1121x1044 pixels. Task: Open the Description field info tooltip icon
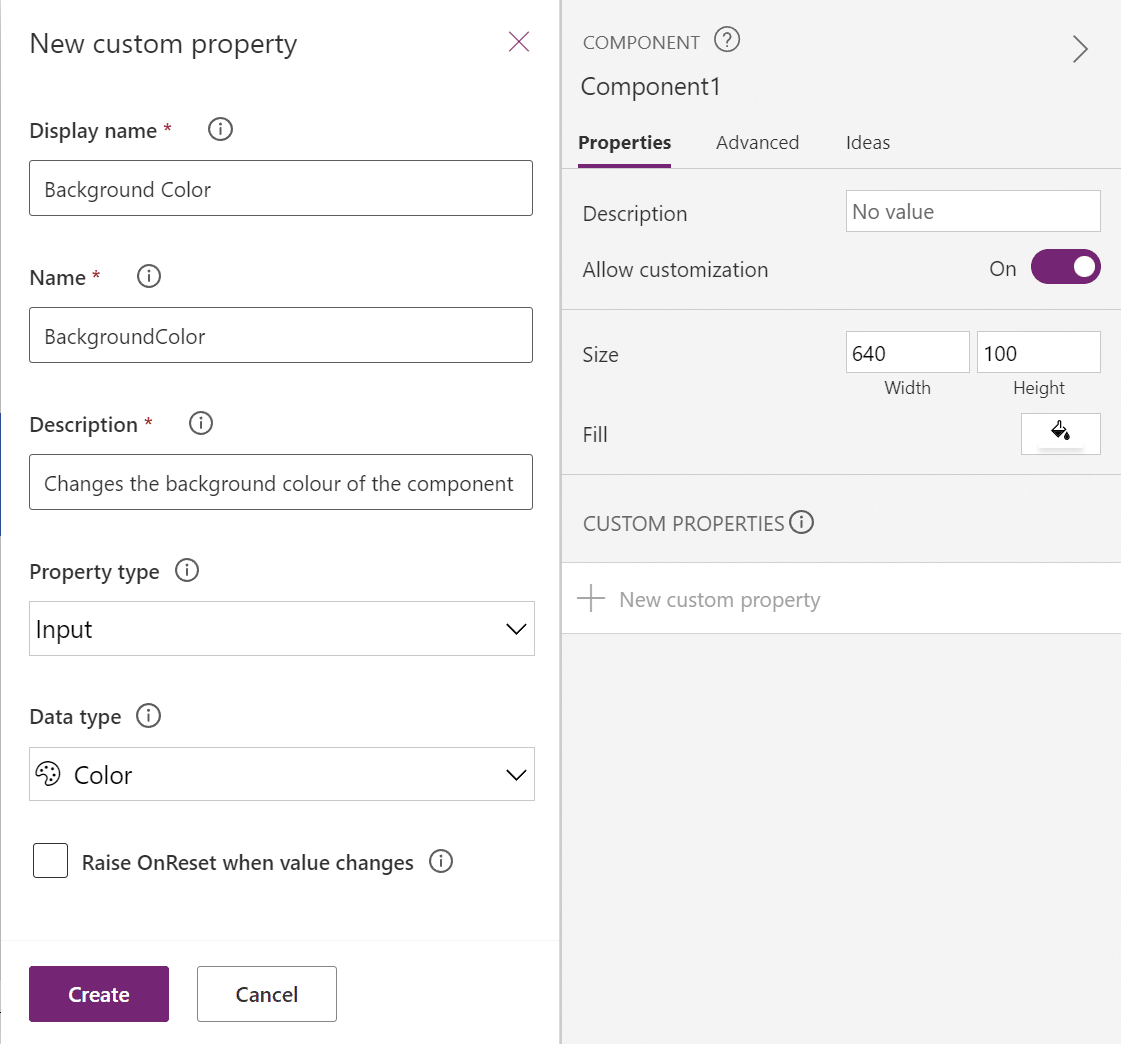pyautogui.click(x=200, y=423)
